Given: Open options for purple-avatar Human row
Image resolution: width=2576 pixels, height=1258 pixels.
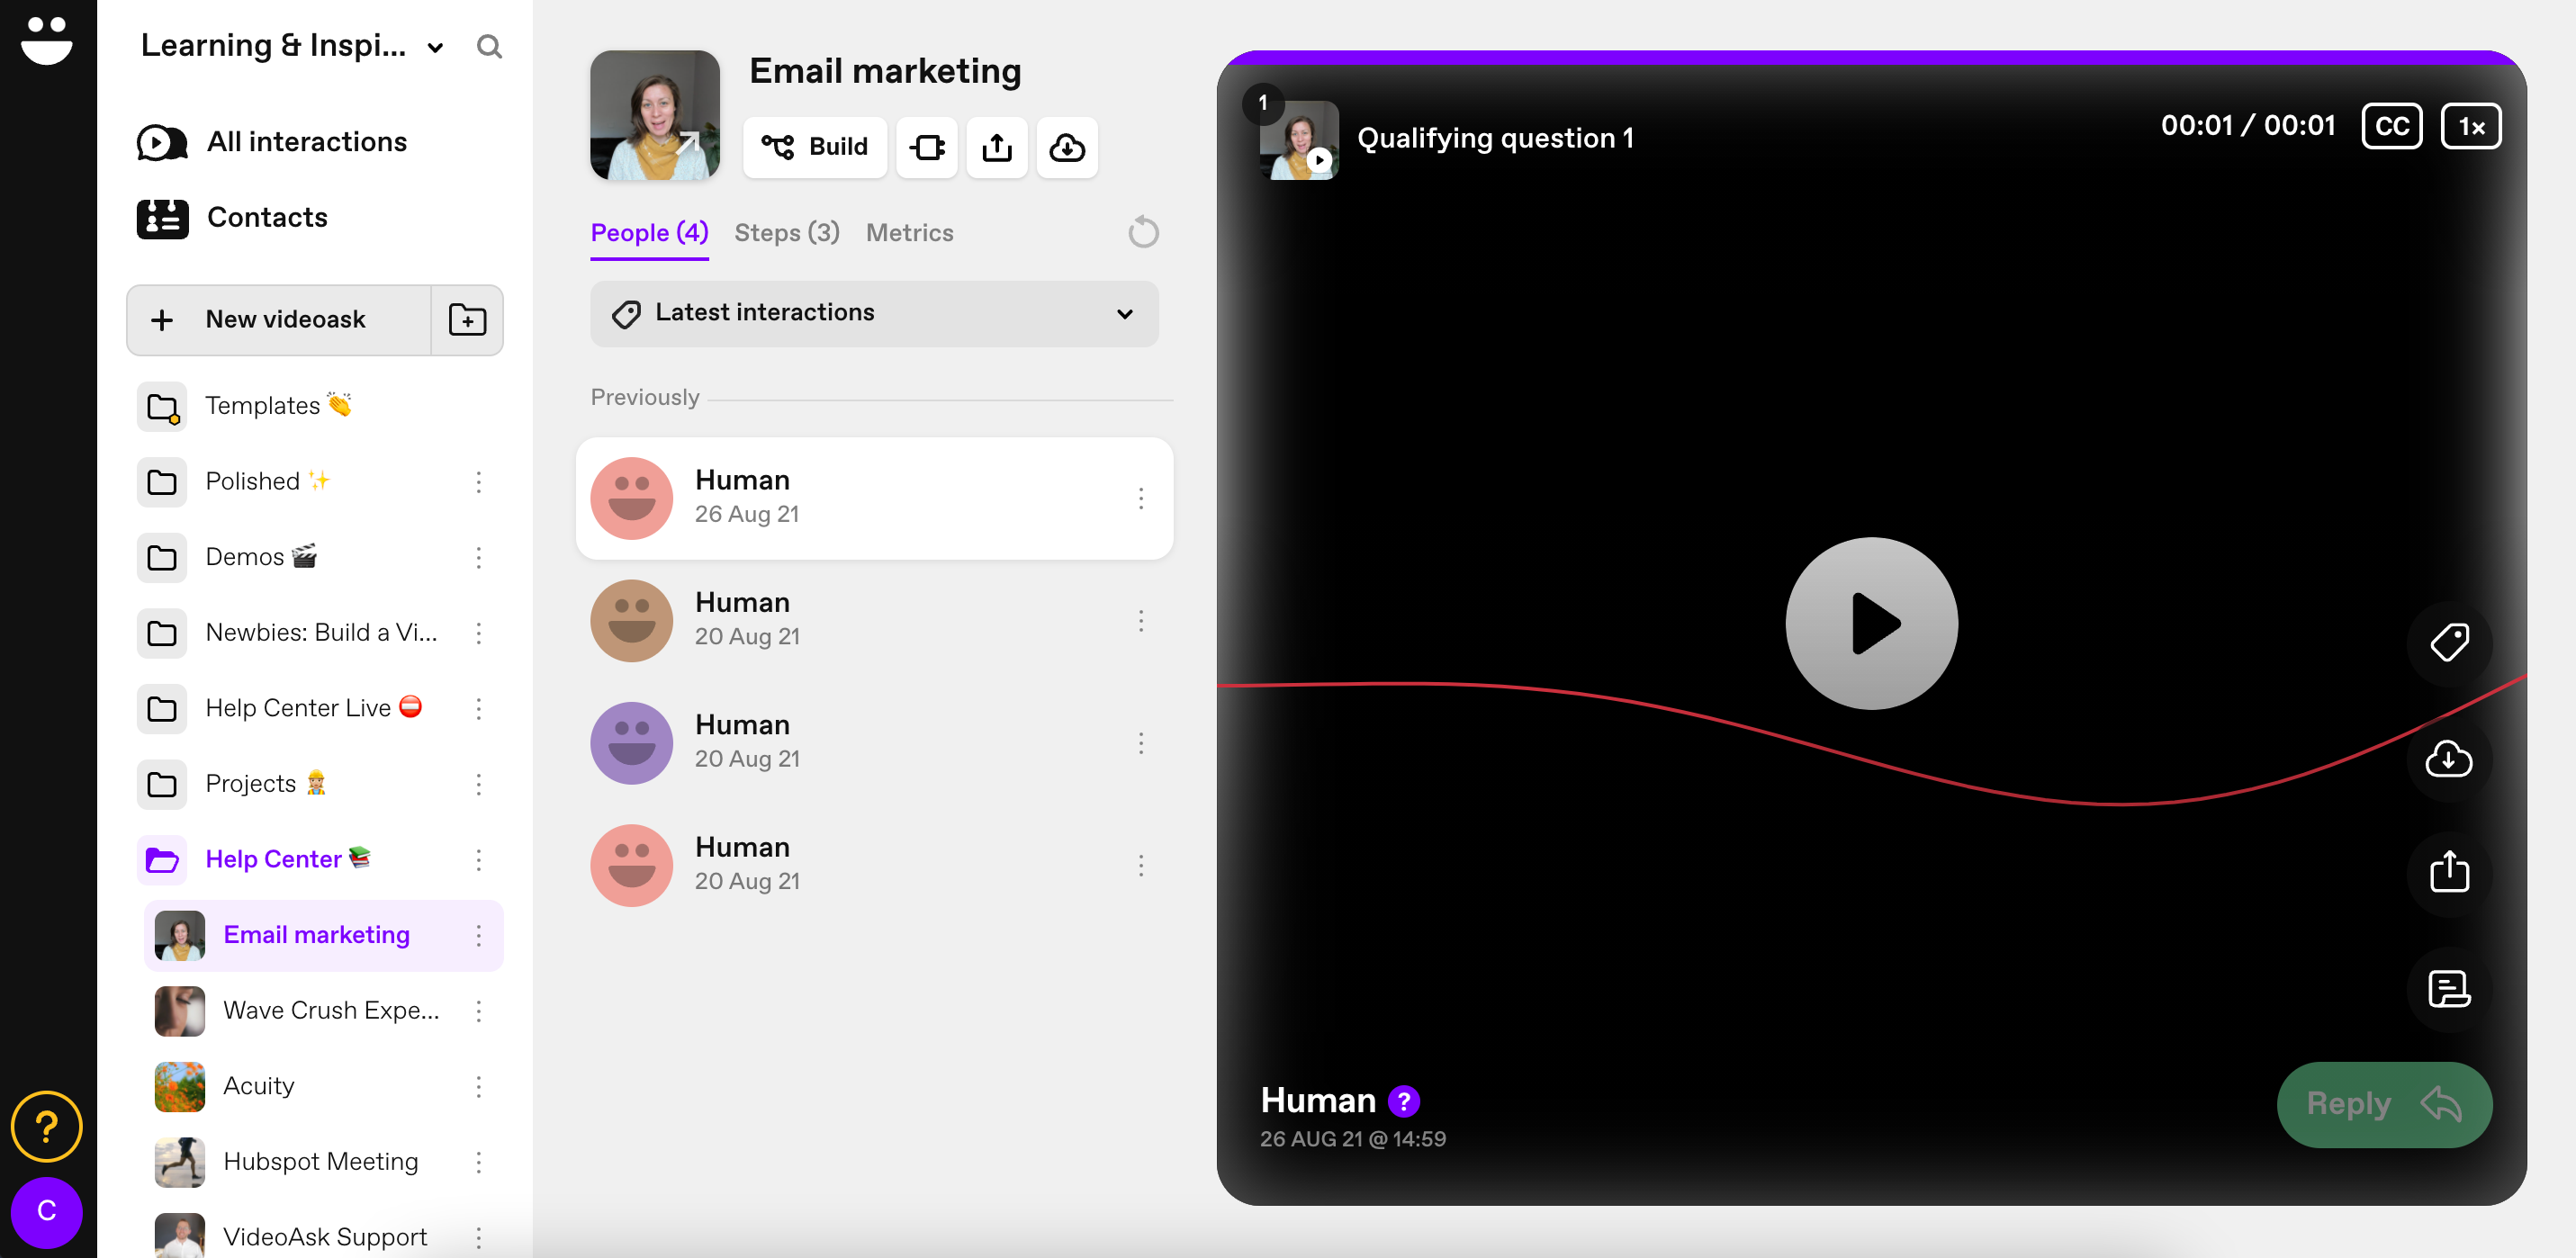Looking at the screenshot, I should 1140,743.
